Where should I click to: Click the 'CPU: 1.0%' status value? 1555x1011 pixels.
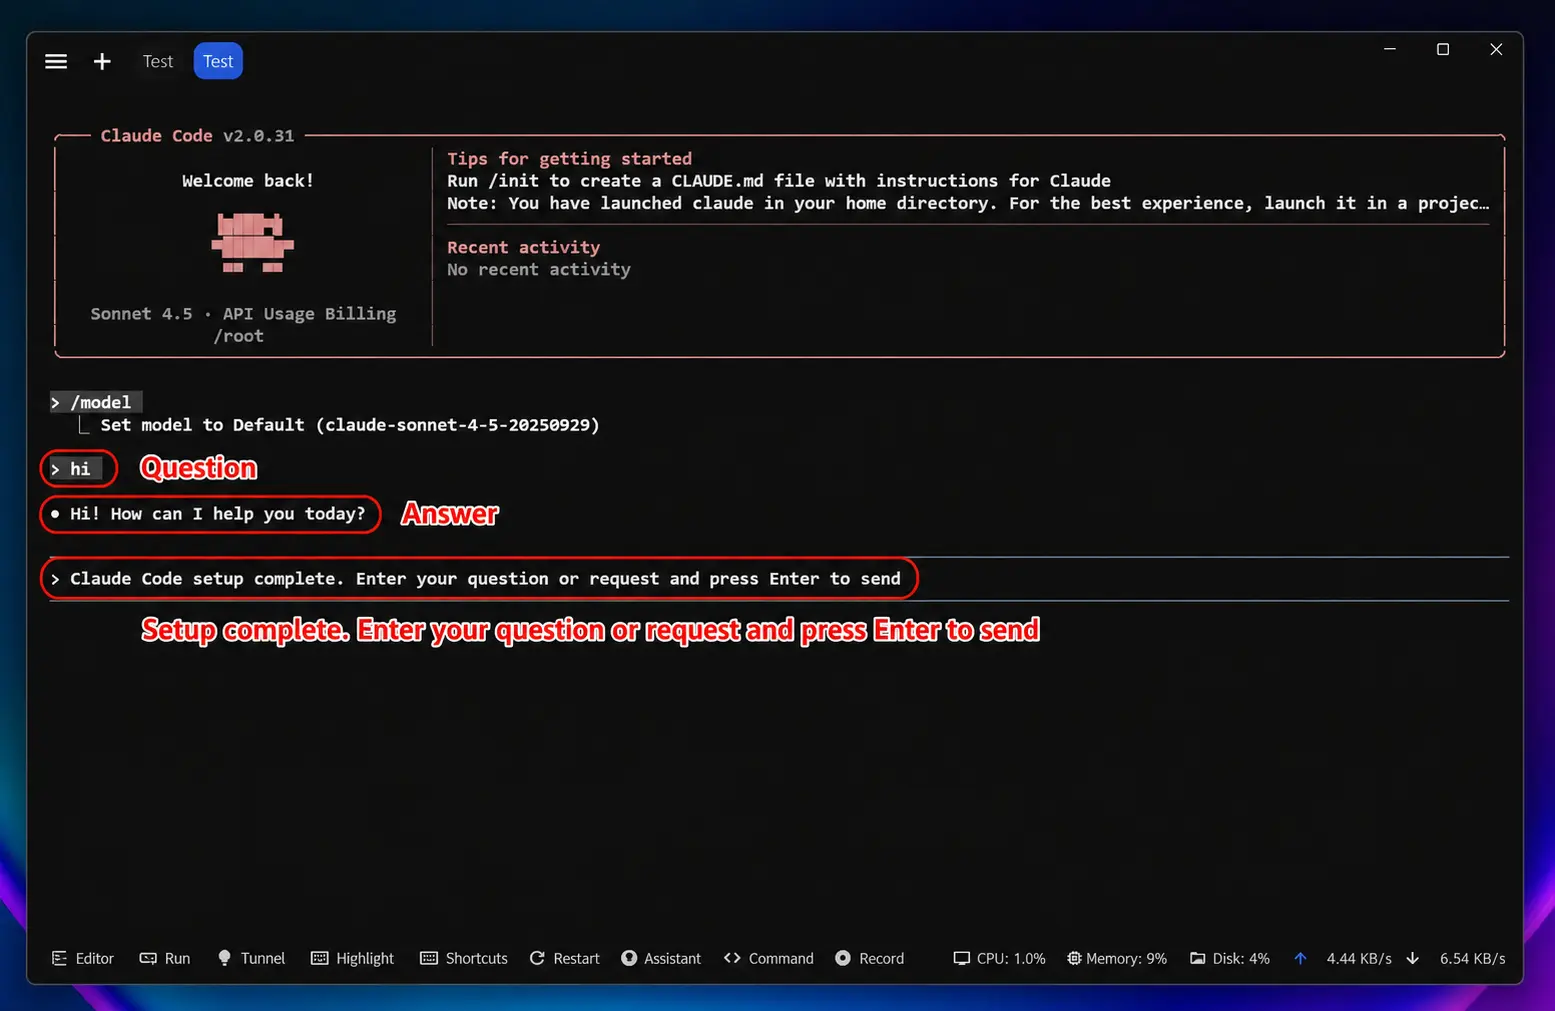1011,958
